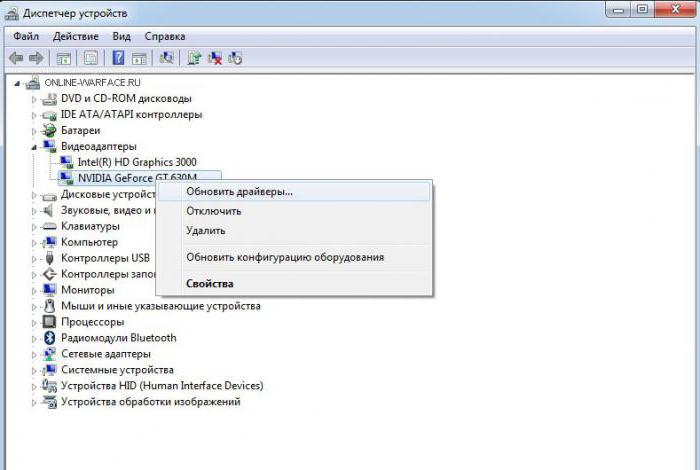Open Help with the blue question-mark icon

(x=118, y=58)
